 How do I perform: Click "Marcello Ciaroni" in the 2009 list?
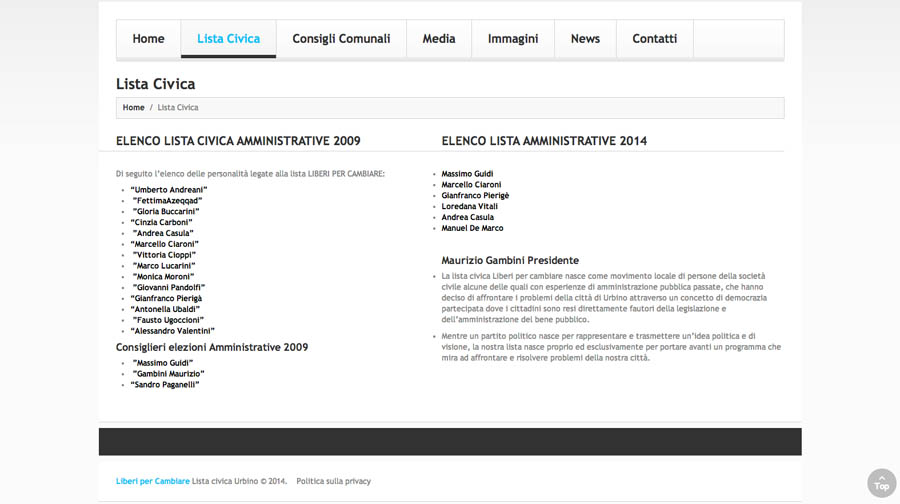(165, 244)
